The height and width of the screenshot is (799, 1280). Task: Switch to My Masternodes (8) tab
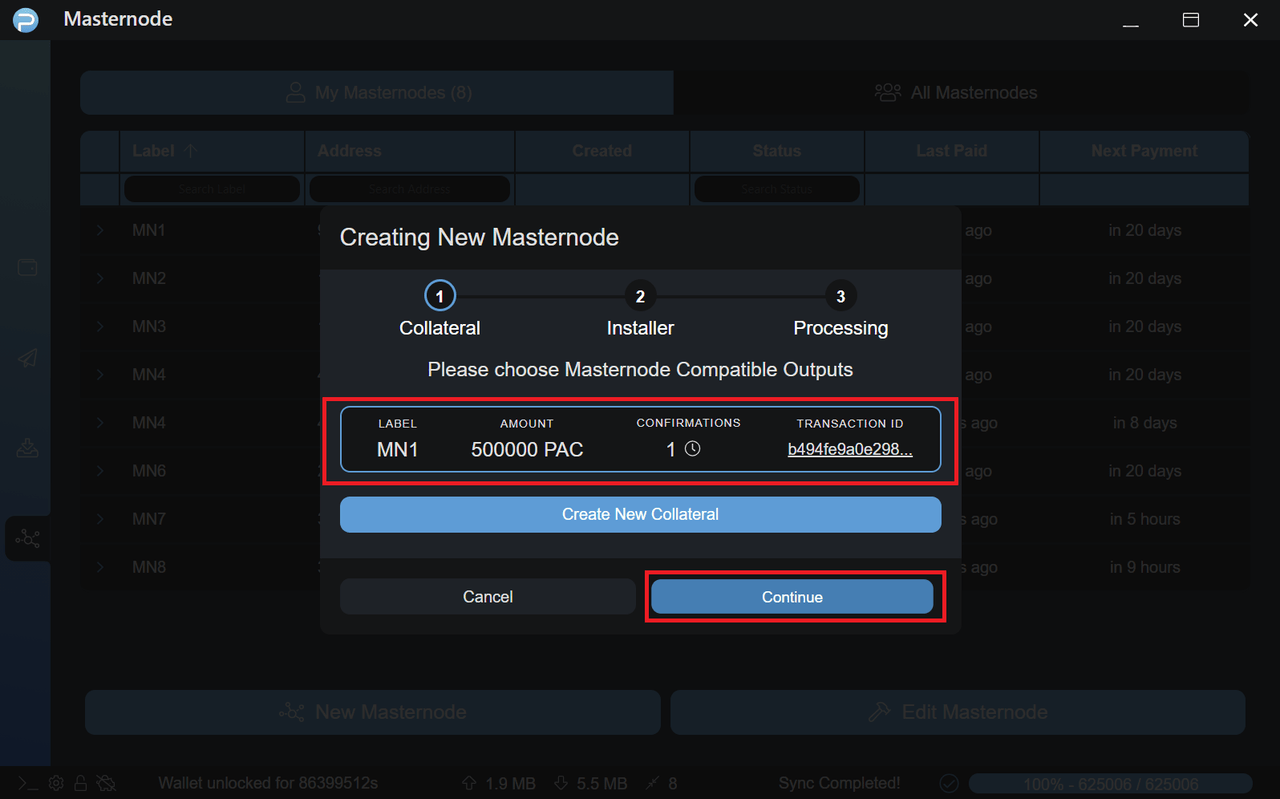pos(377,93)
